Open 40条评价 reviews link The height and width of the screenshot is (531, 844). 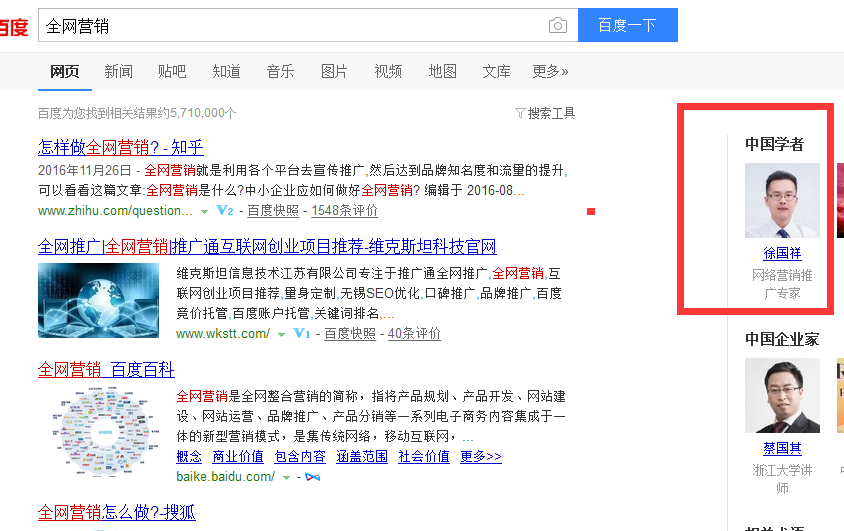[414, 334]
